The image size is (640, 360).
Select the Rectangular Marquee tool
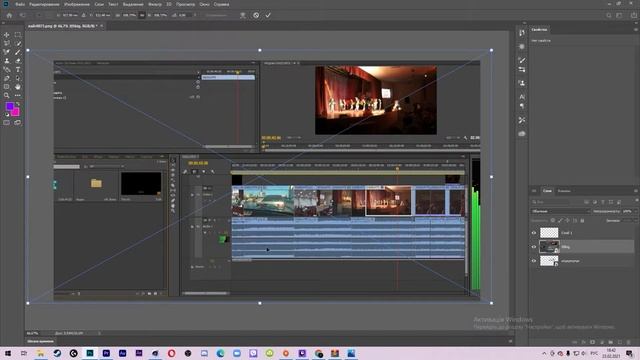click(x=18, y=35)
